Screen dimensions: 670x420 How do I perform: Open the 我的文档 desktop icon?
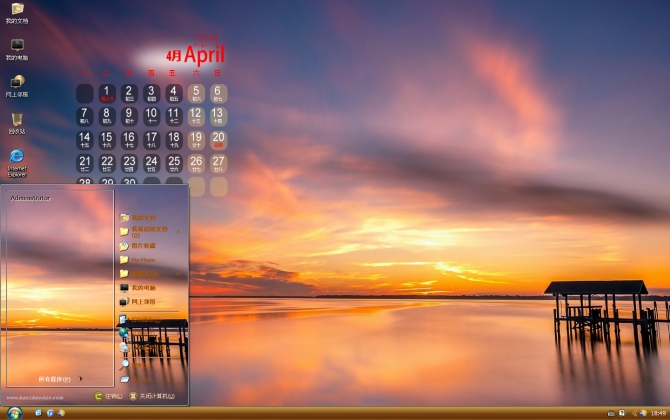click(17, 12)
